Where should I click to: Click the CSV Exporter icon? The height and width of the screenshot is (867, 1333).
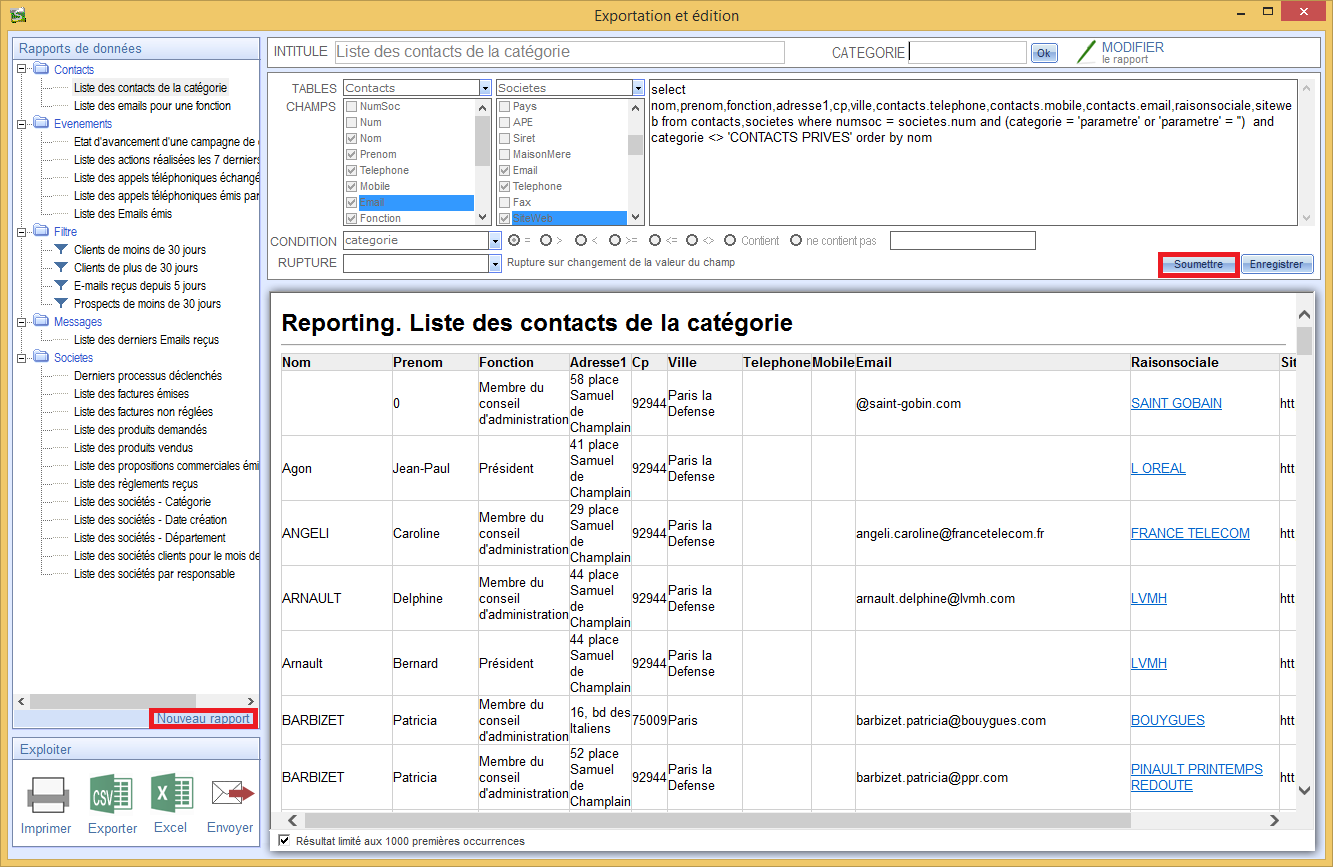pyautogui.click(x=111, y=794)
